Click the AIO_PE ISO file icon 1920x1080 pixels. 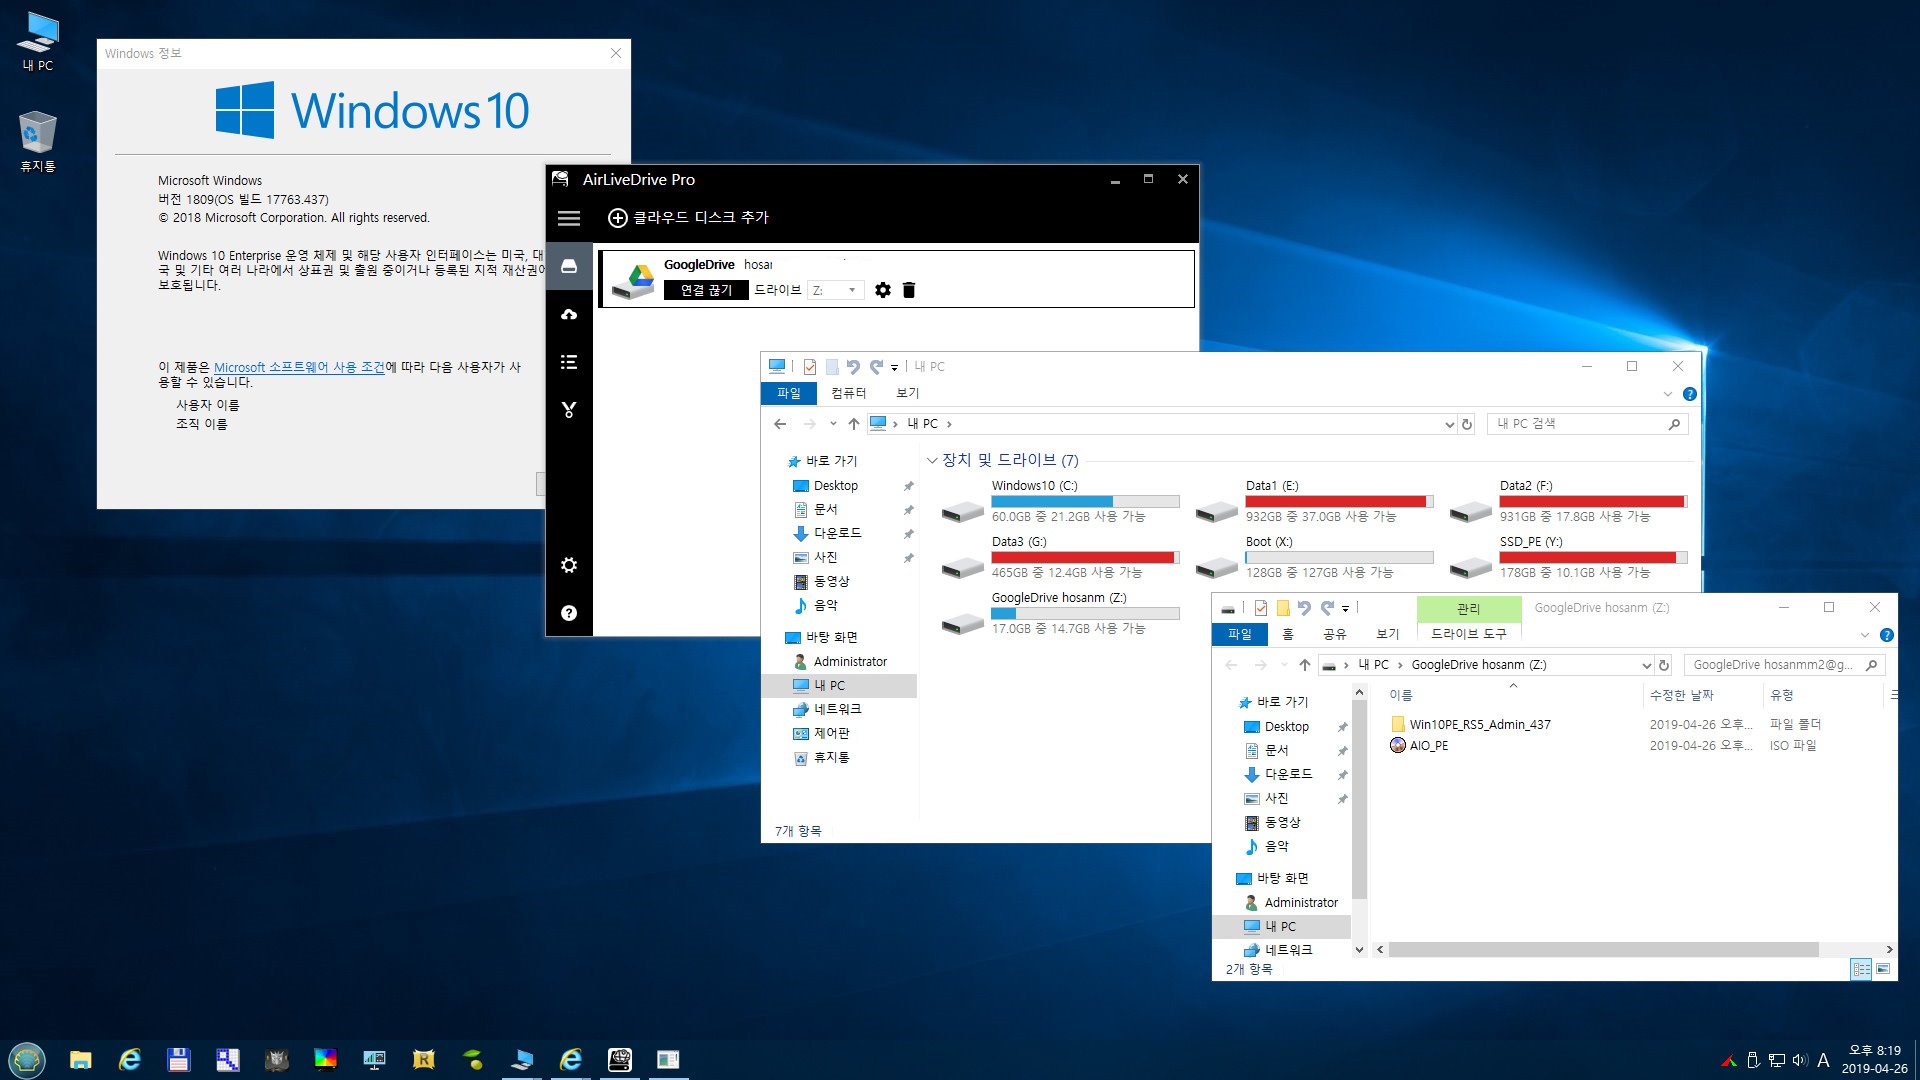(1398, 745)
